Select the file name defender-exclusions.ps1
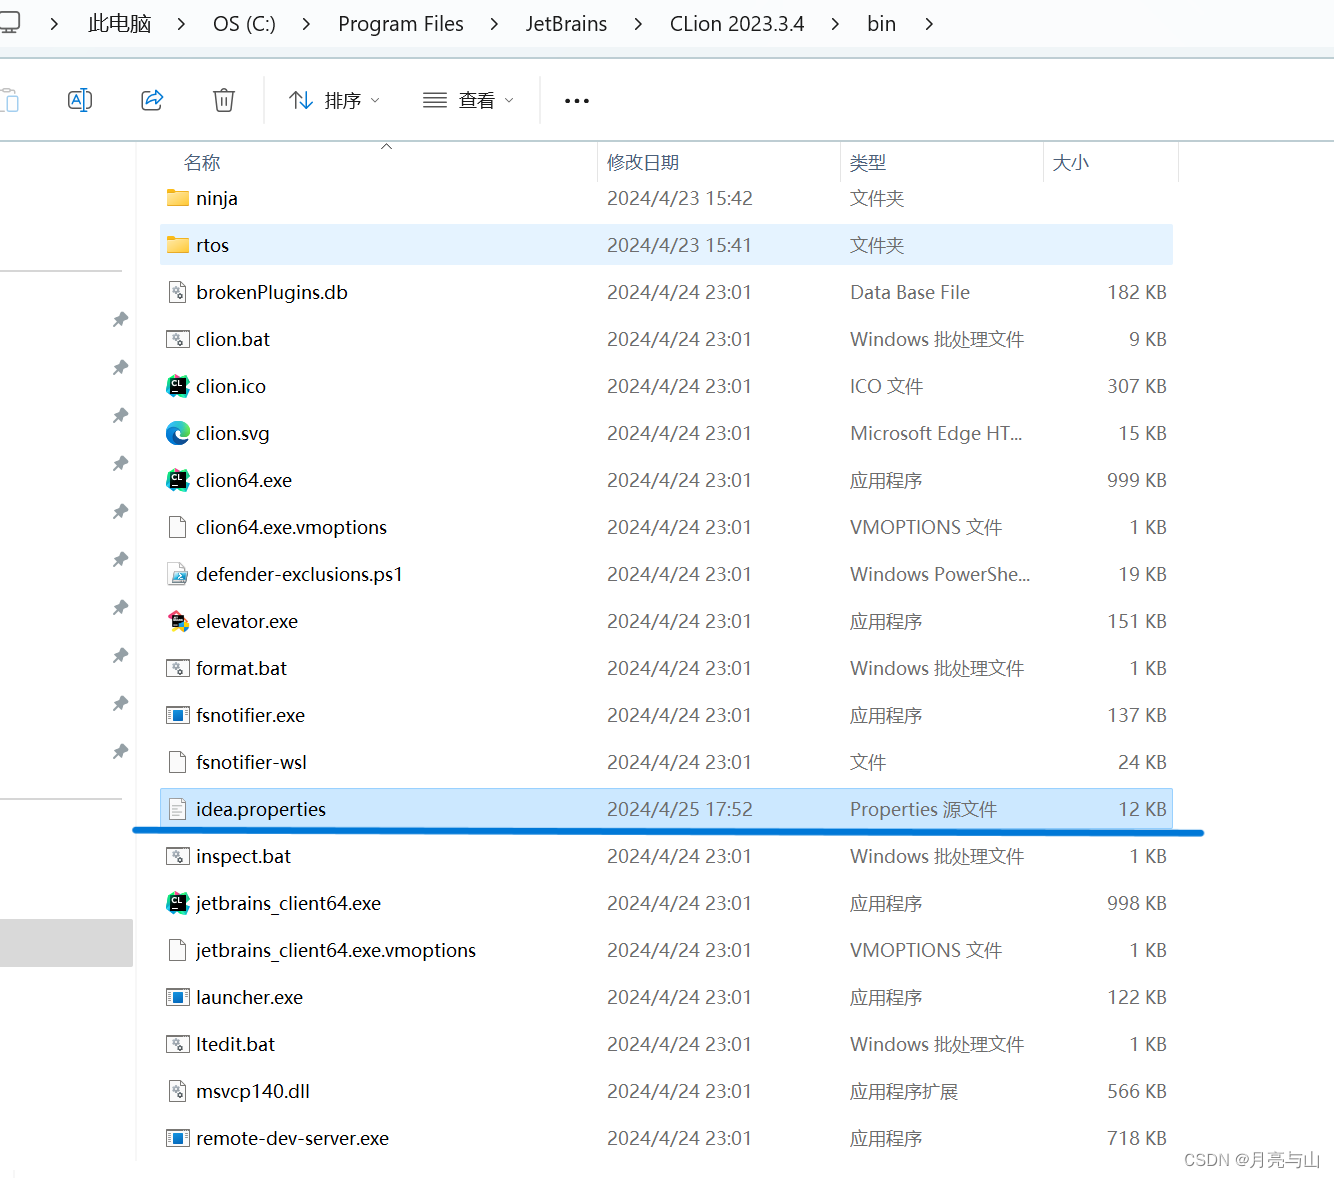 coord(299,574)
